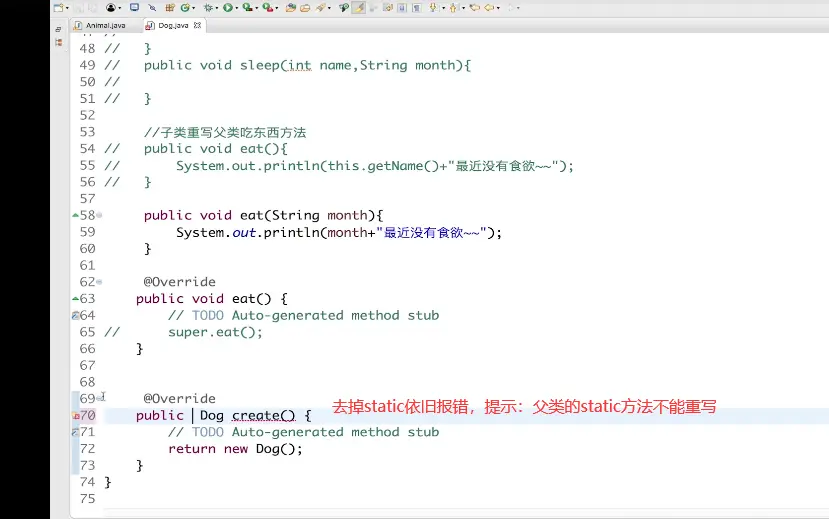The width and height of the screenshot is (829, 519).
Task: Open the Run button dropdown arrow
Action: (239, 7)
